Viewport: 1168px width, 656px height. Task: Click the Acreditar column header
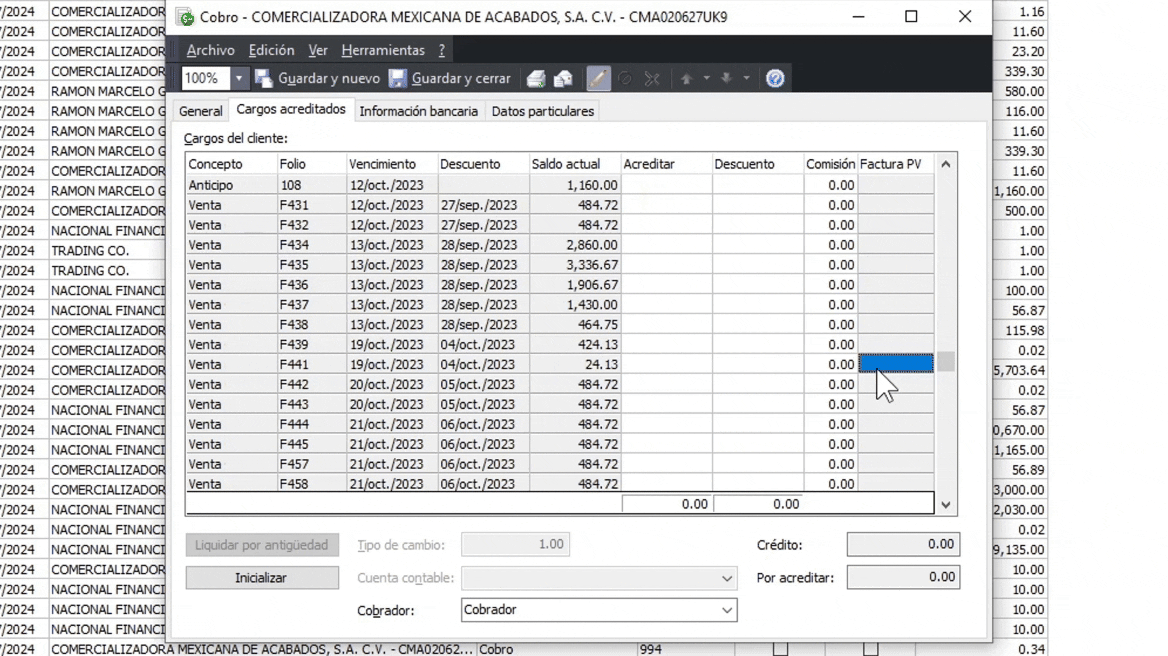(x=666, y=164)
